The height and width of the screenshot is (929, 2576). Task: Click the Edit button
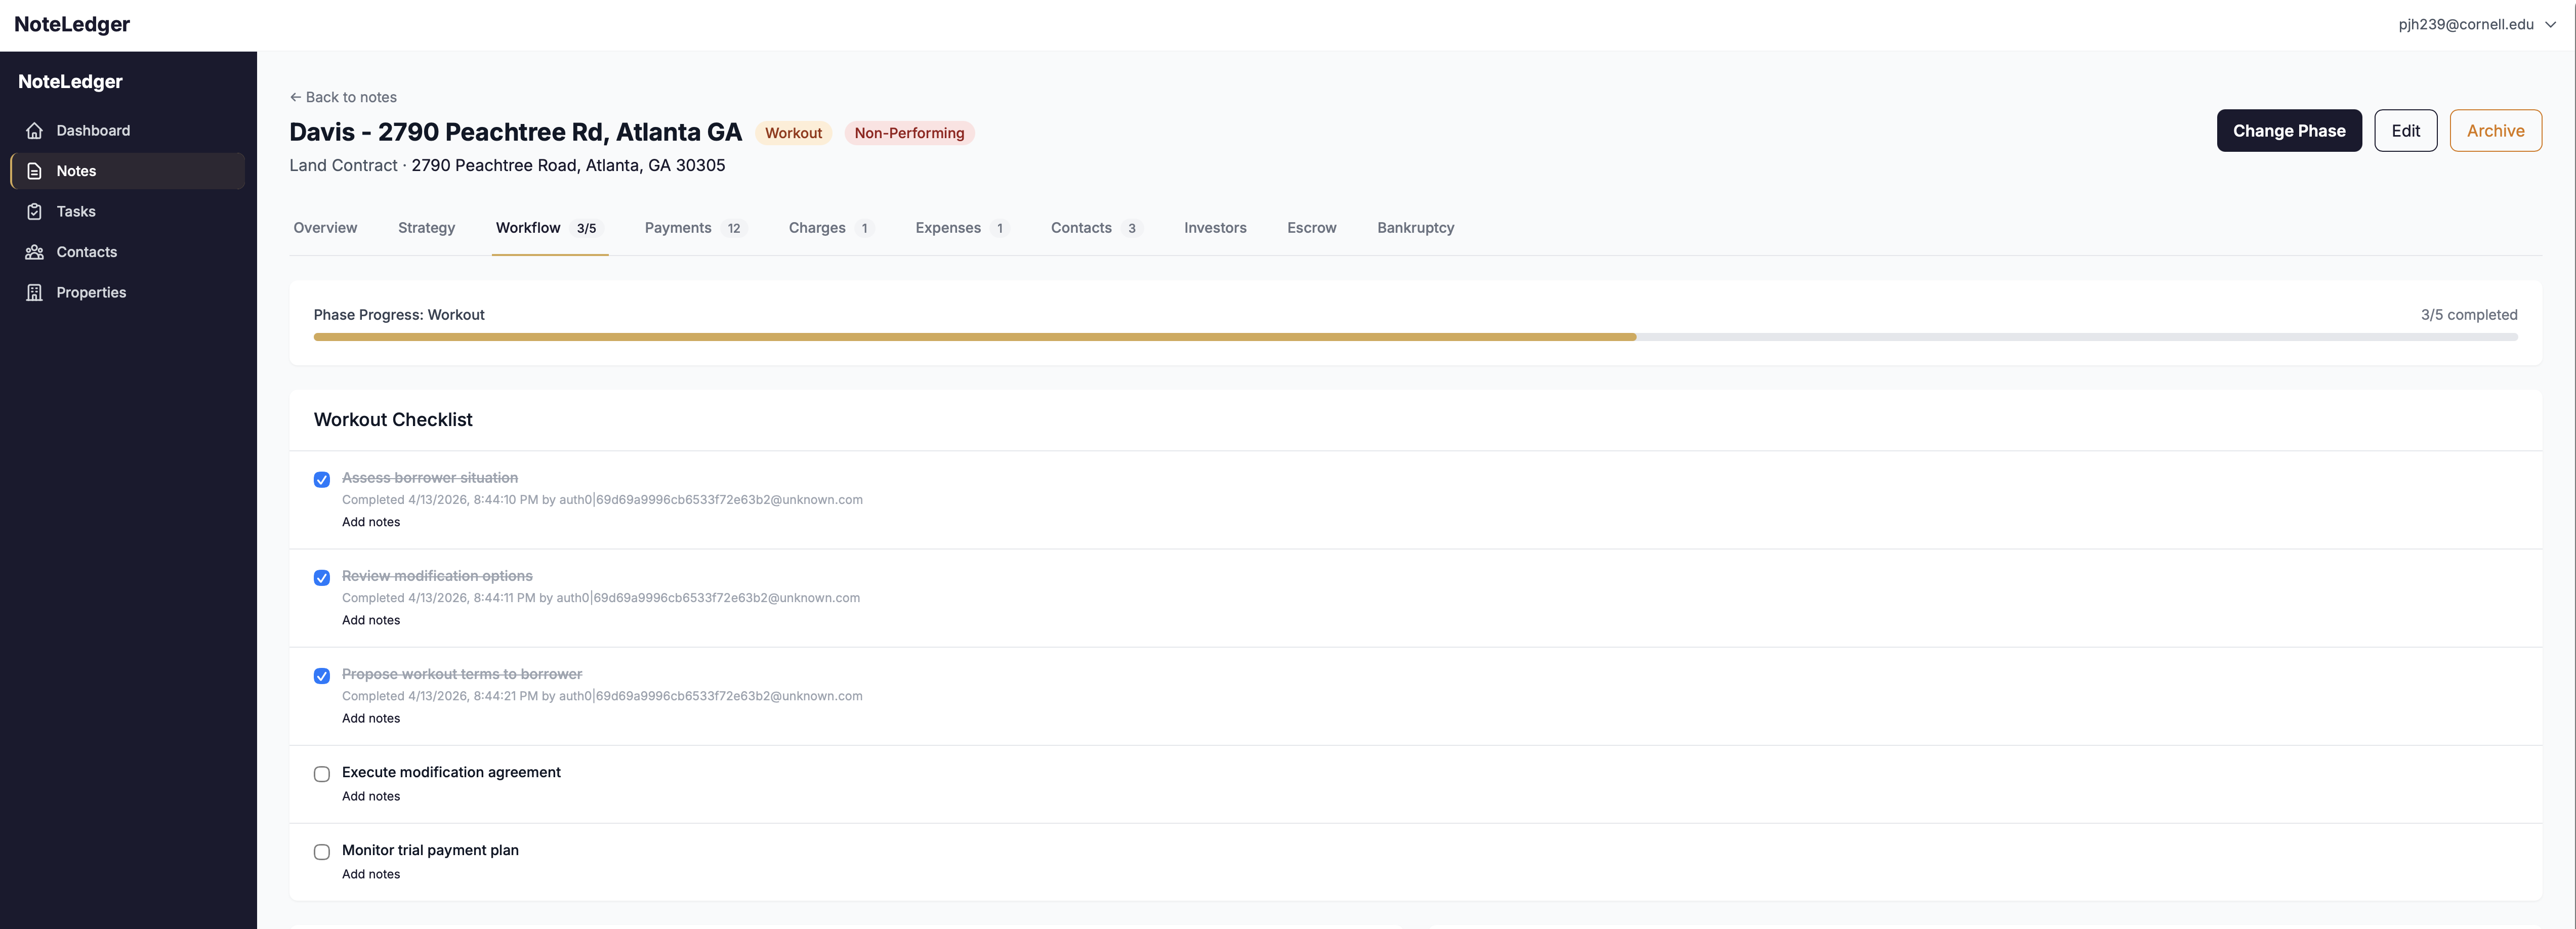2405,131
